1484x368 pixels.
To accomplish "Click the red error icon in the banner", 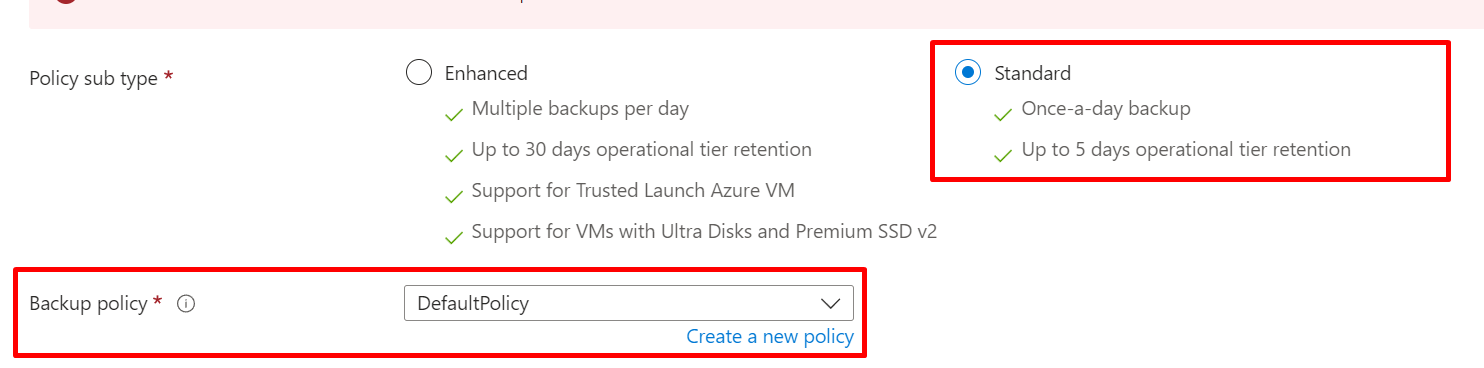I will tap(66, 3).
